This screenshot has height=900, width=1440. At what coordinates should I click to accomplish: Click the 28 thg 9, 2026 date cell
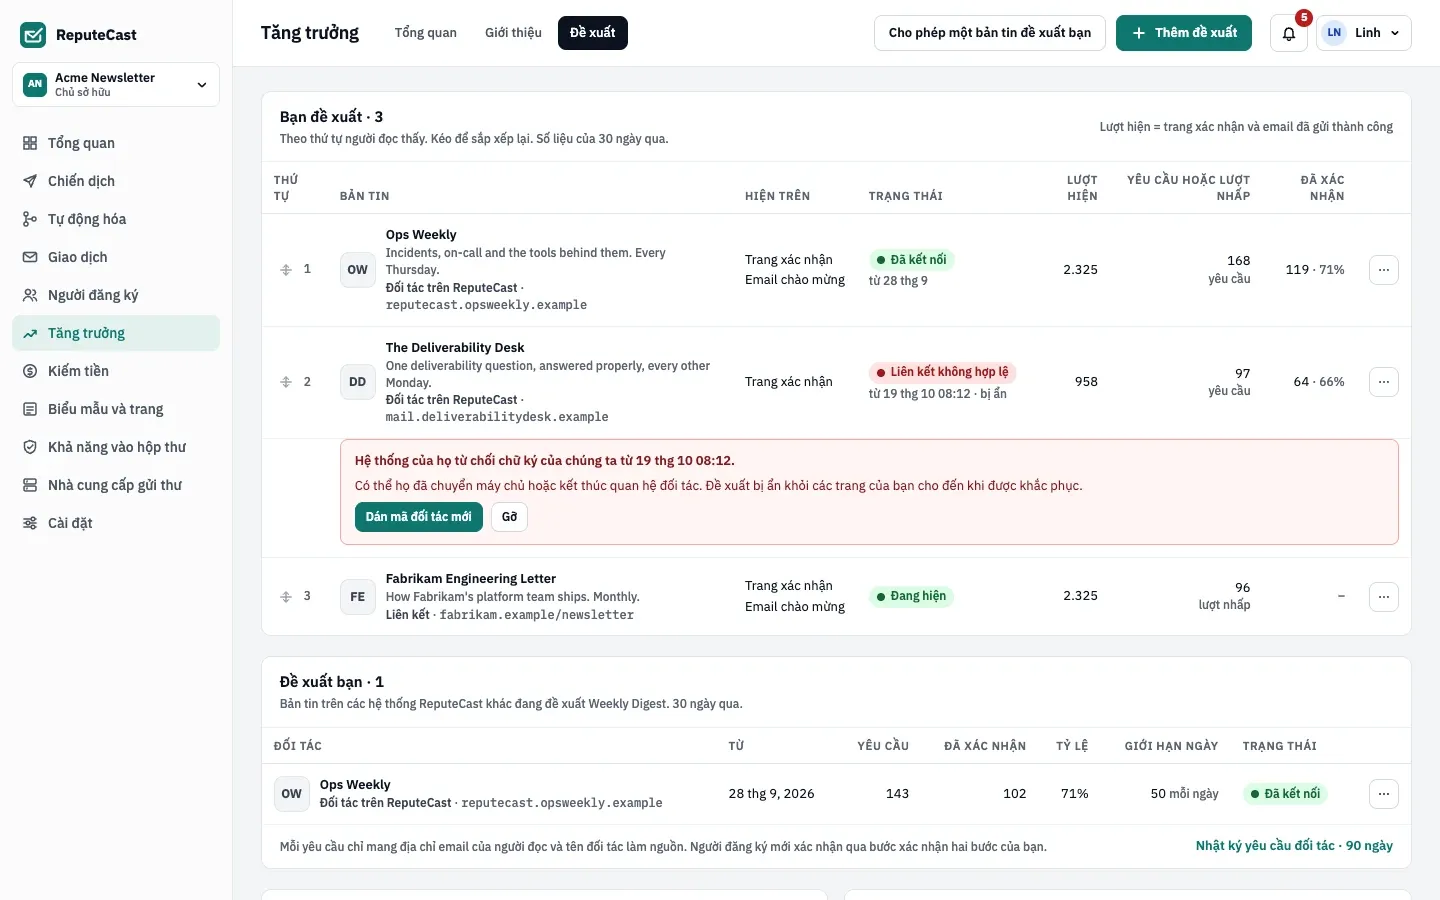coord(772,794)
